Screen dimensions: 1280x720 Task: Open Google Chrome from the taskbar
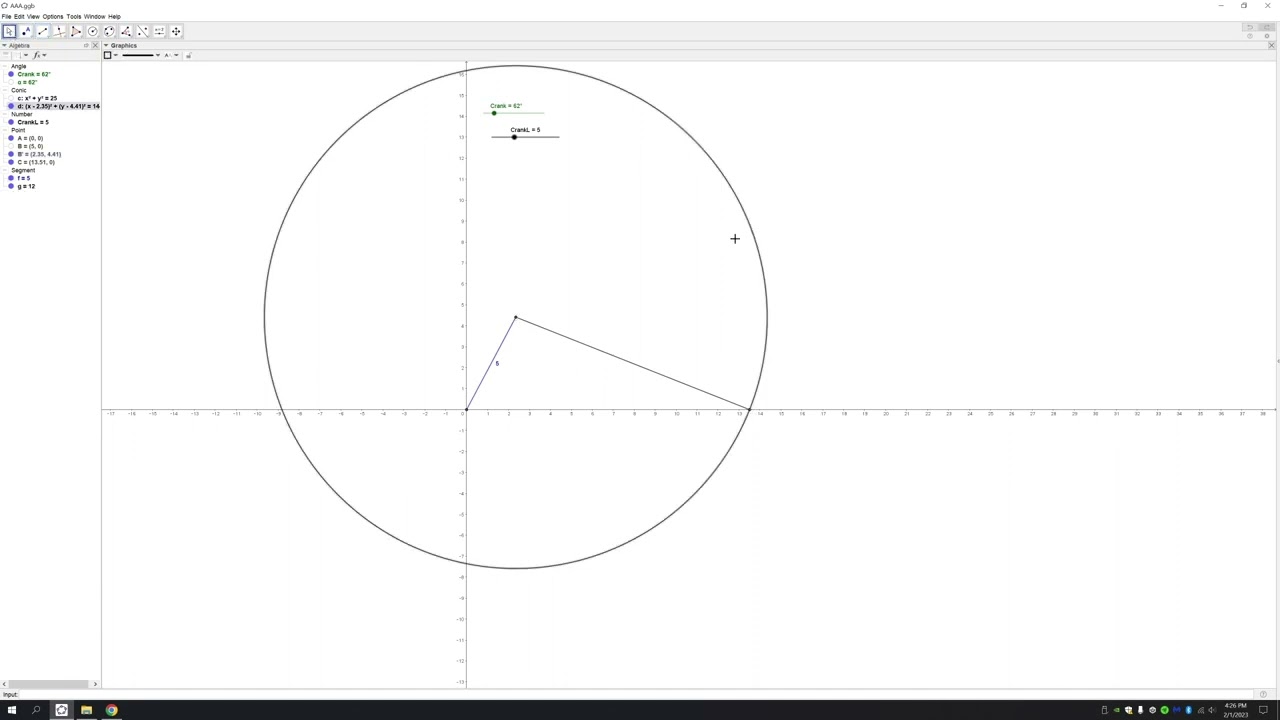[111, 710]
